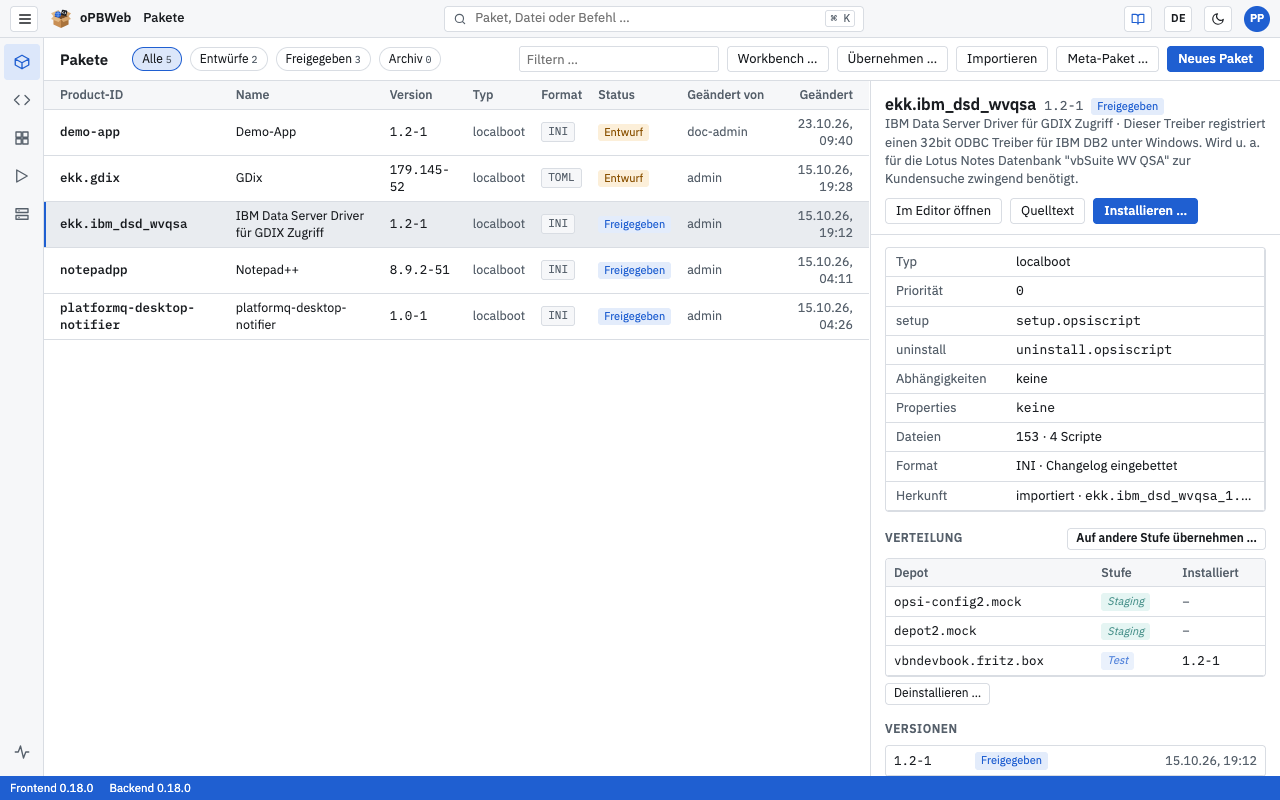Select the platformq-desktop-notifier row
Image resolution: width=1280 pixels, height=800 pixels.
457,316
